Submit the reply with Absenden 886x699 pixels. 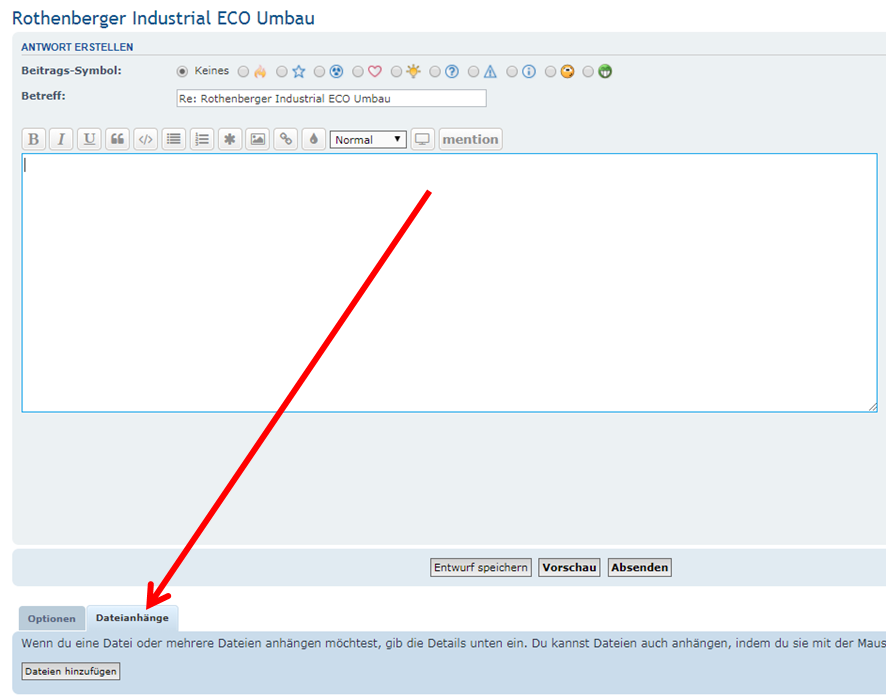640,568
